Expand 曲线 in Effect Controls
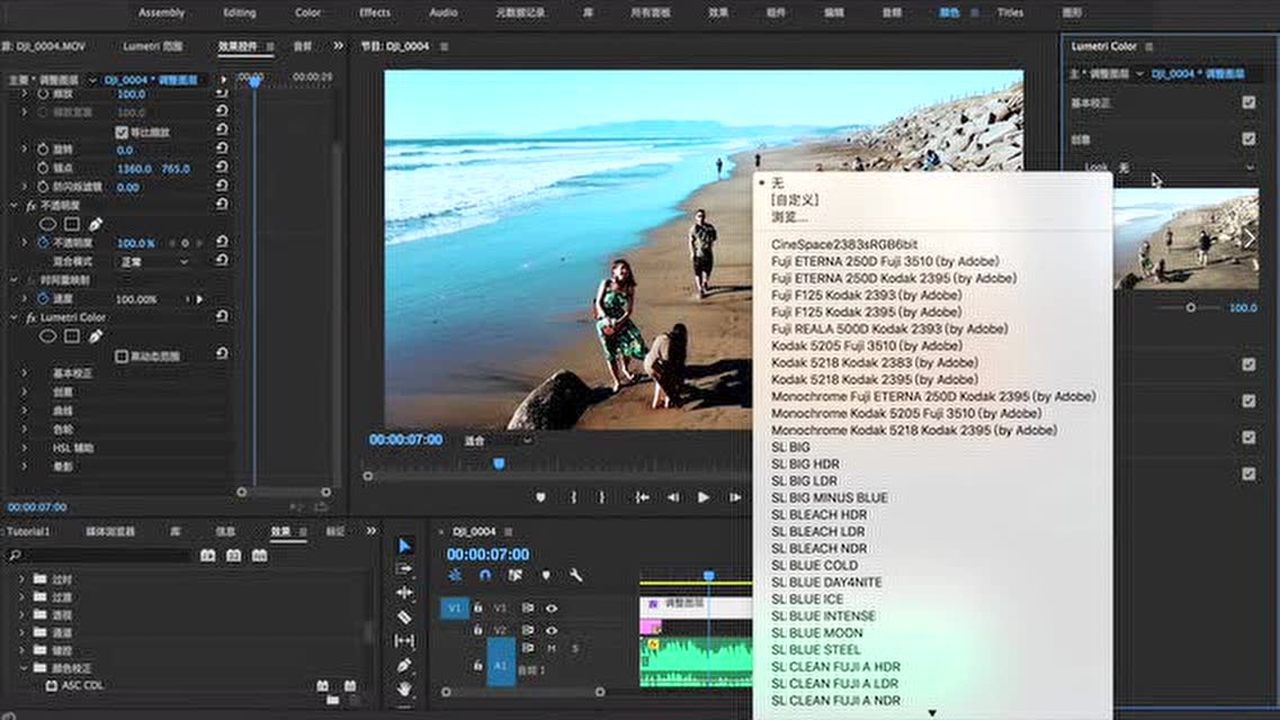Image resolution: width=1280 pixels, height=720 pixels. coord(25,411)
